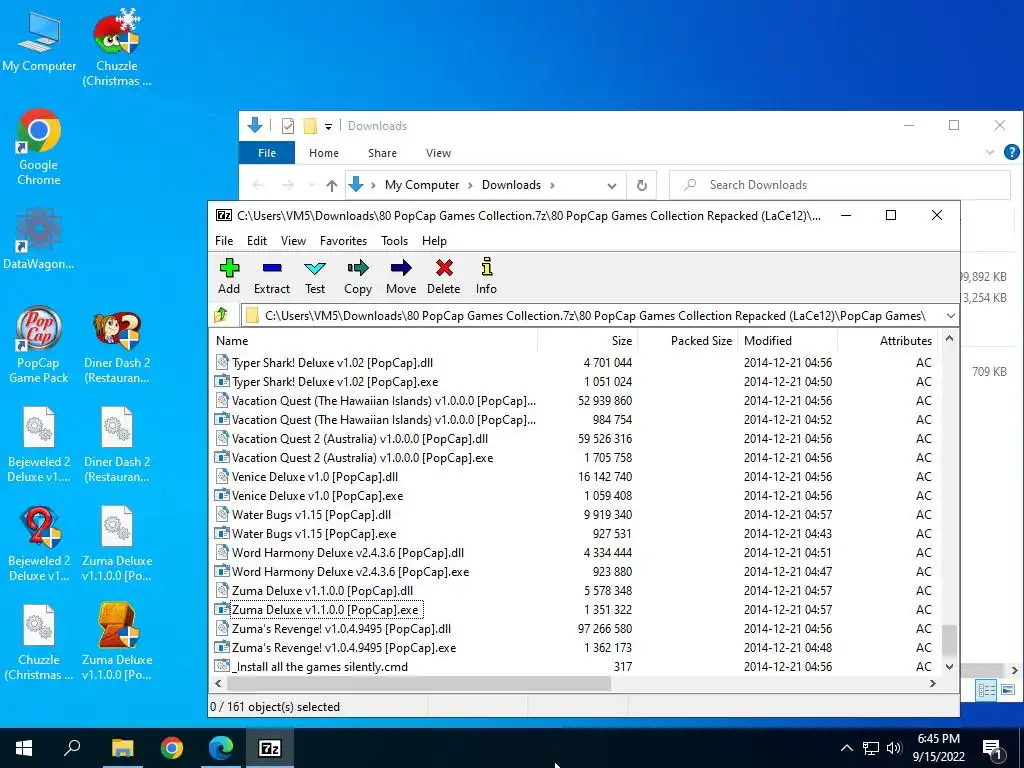Toggle the Explorer quick access properties checkmark icon
1024x768 pixels.
(x=287, y=125)
